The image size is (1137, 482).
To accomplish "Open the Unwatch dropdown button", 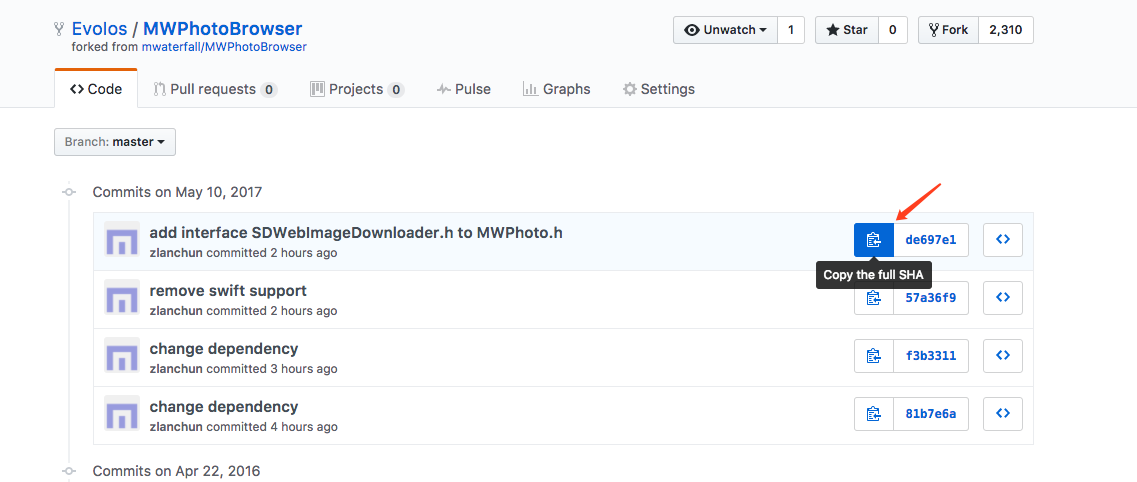I will tap(725, 30).
